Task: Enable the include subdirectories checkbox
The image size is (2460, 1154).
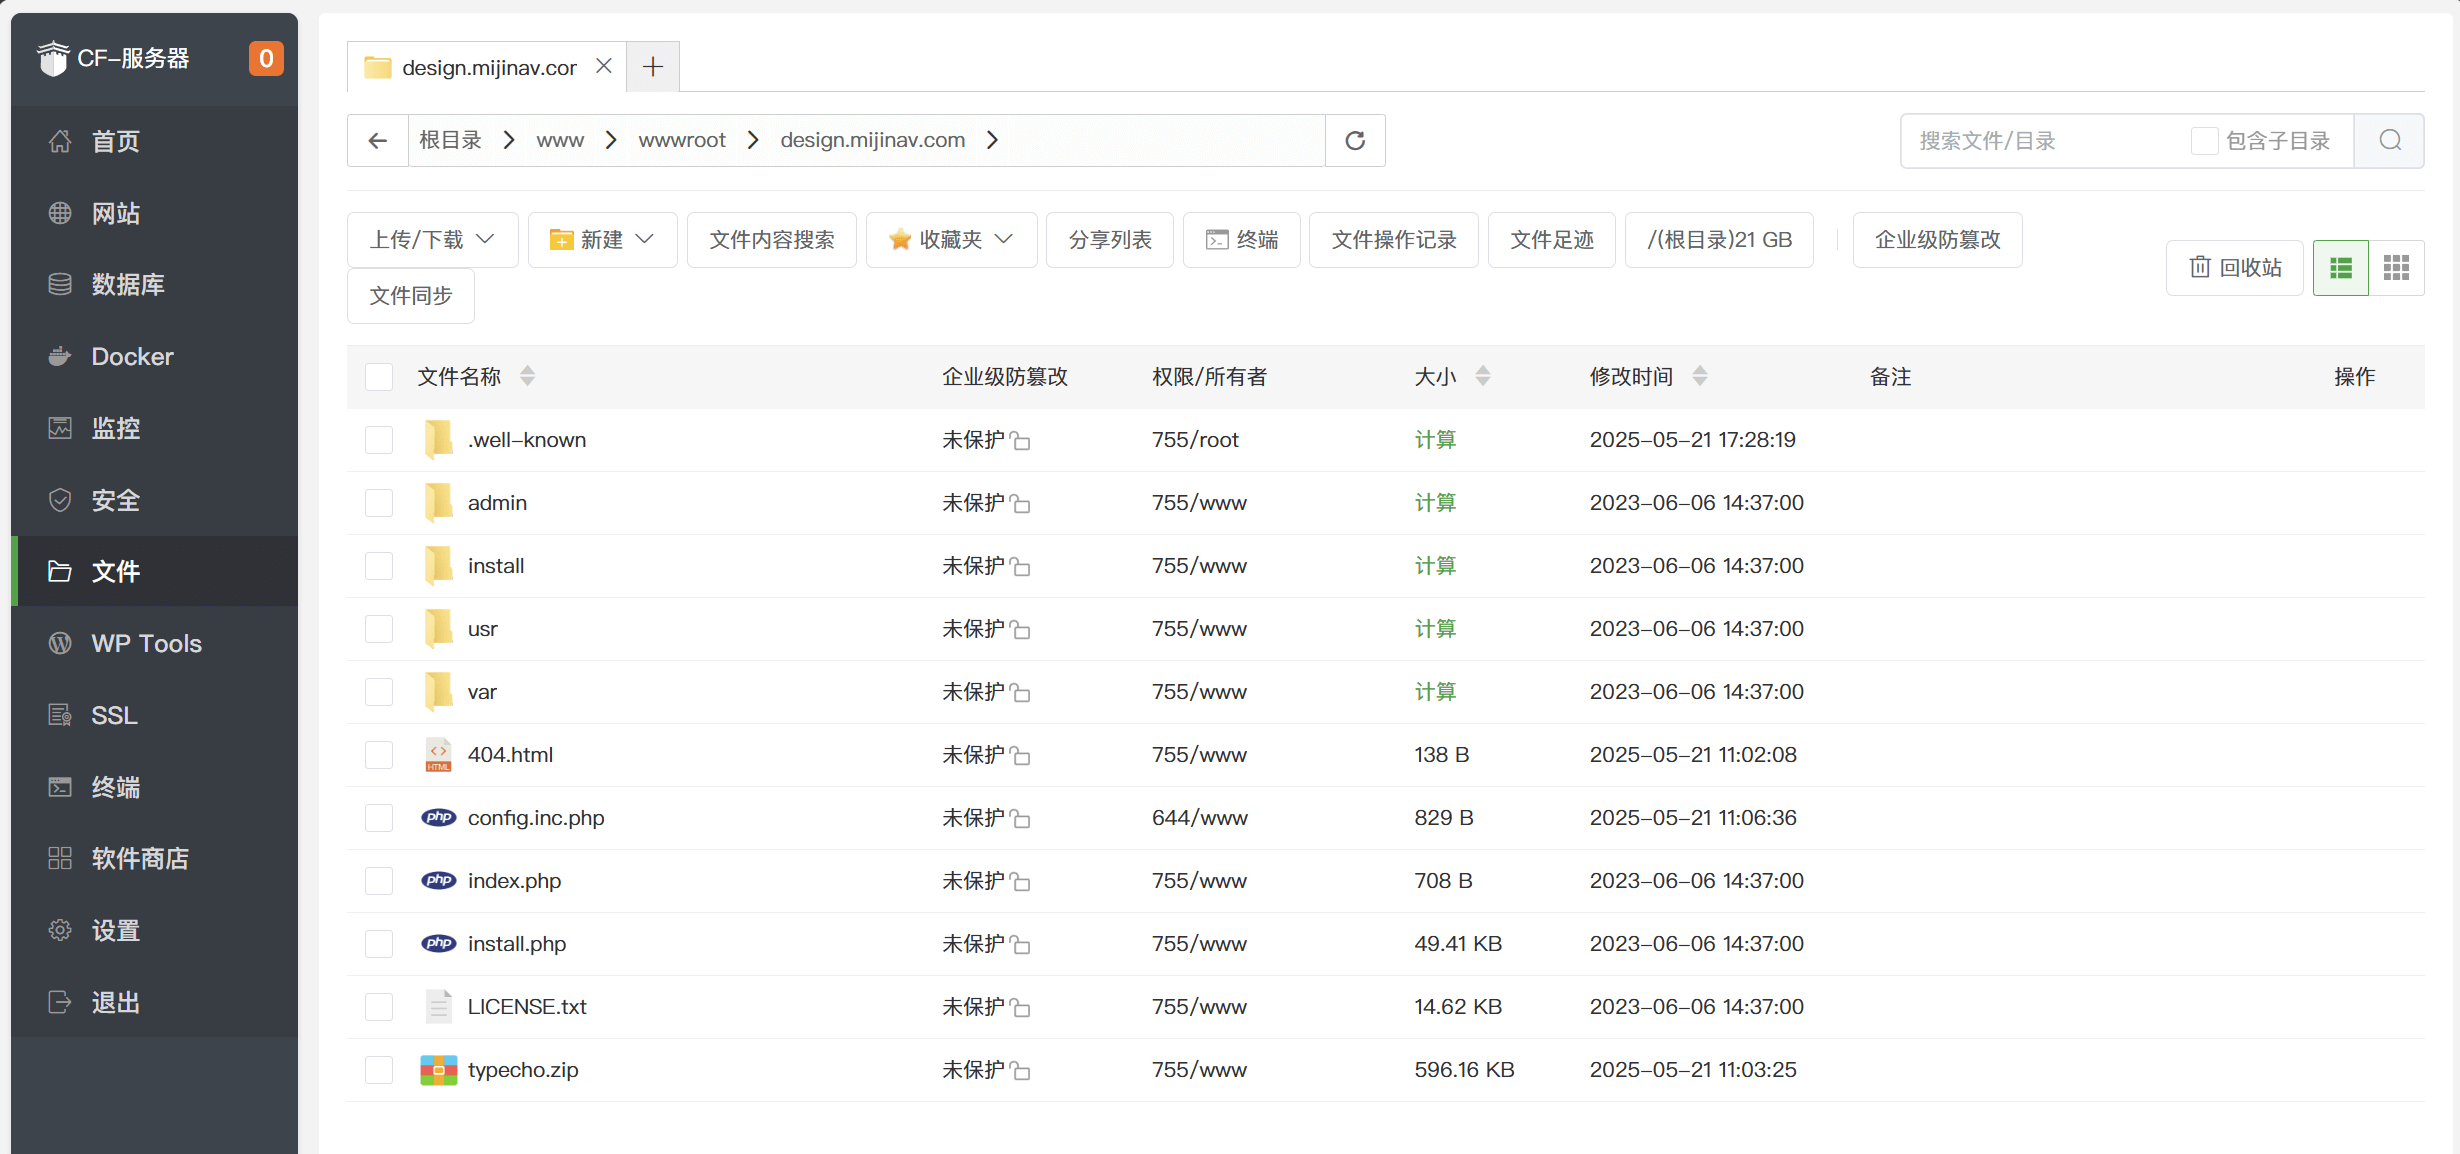Action: tap(2203, 141)
